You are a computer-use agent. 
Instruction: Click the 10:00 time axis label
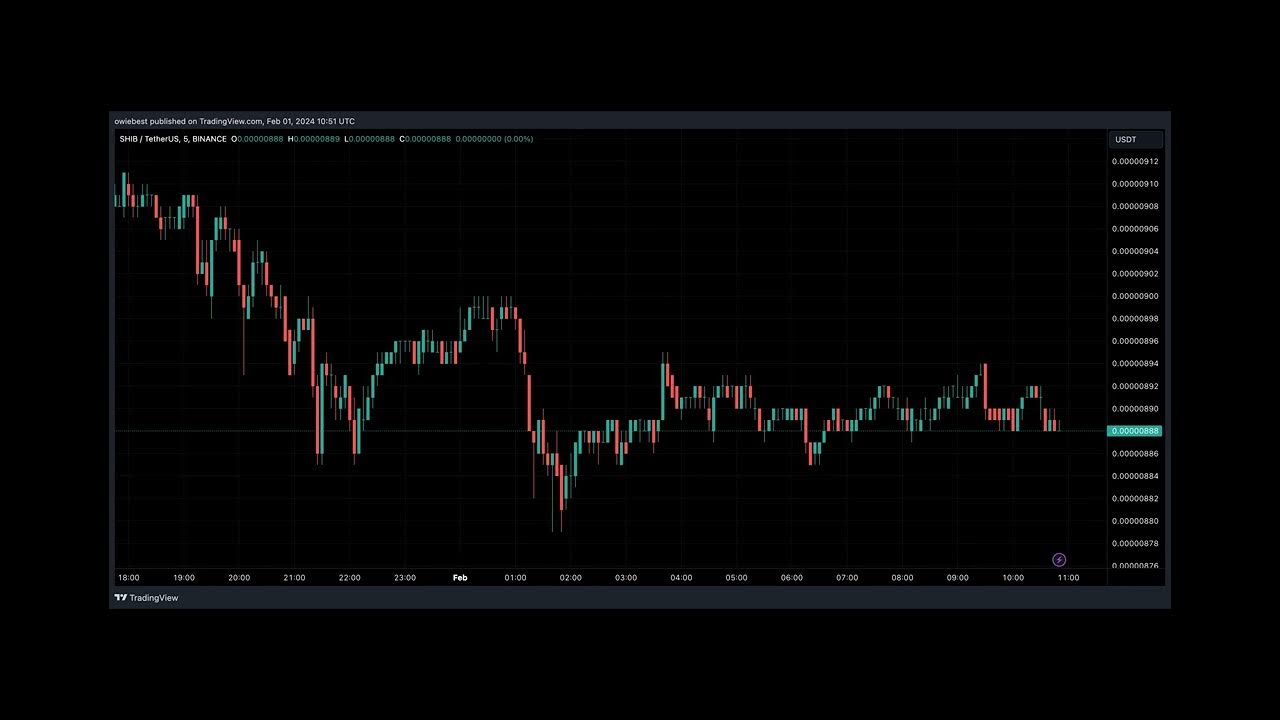coord(1013,578)
